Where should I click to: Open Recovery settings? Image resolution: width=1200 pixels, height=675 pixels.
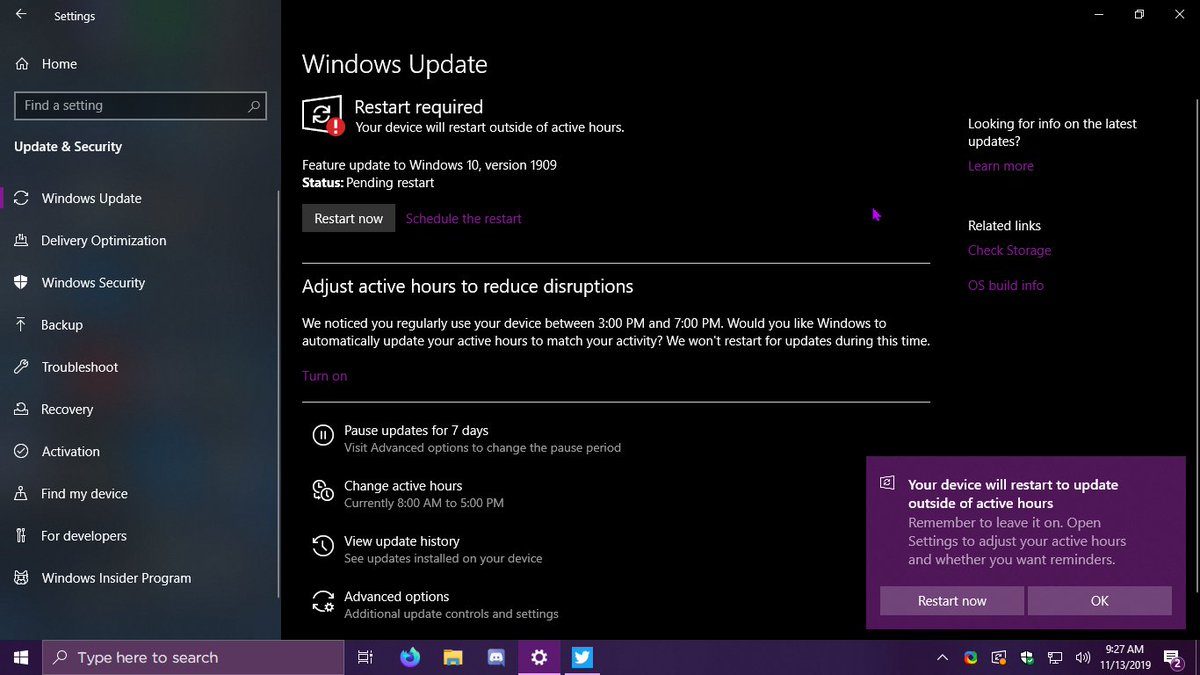click(67, 409)
